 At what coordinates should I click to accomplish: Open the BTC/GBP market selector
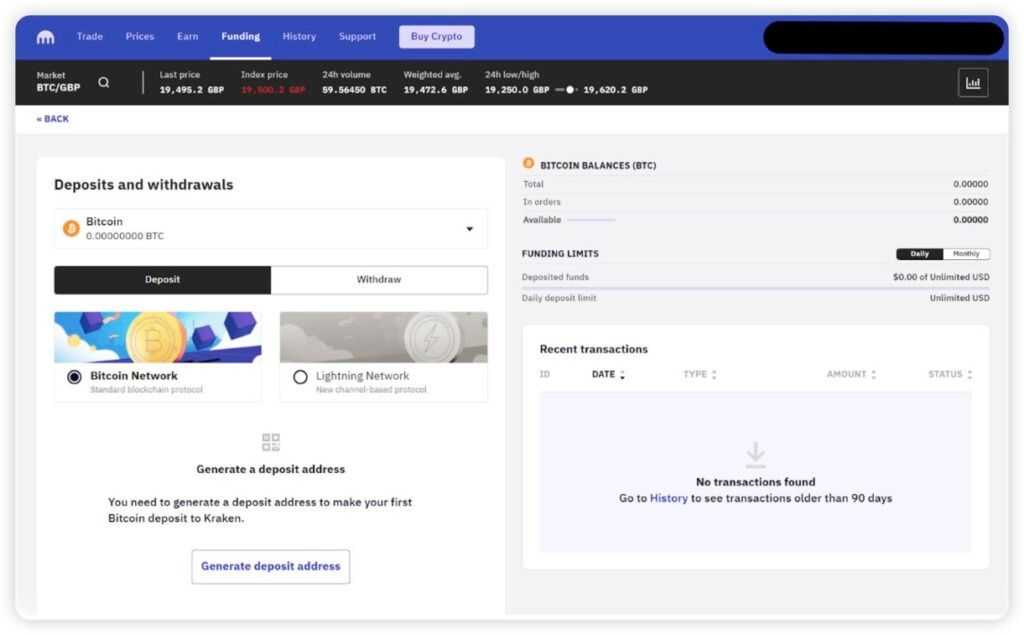click(x=58, y=82)
